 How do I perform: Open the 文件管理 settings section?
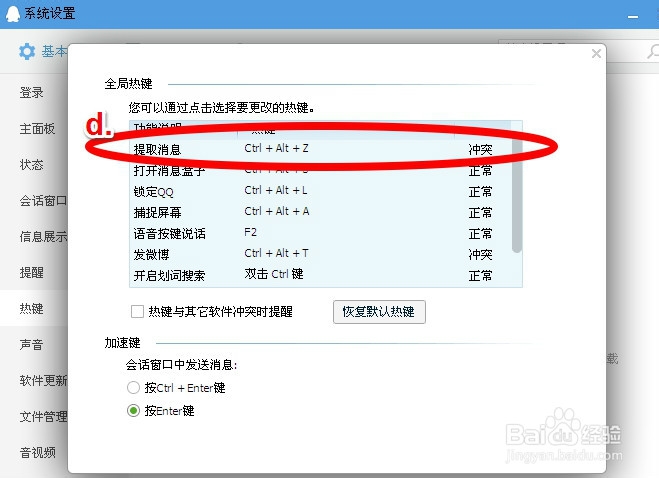43,417
